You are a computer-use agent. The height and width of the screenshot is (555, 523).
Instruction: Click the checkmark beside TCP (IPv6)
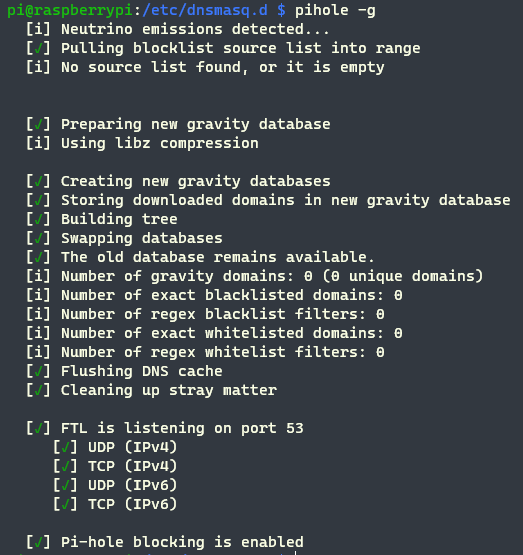[x=65, y=504]
